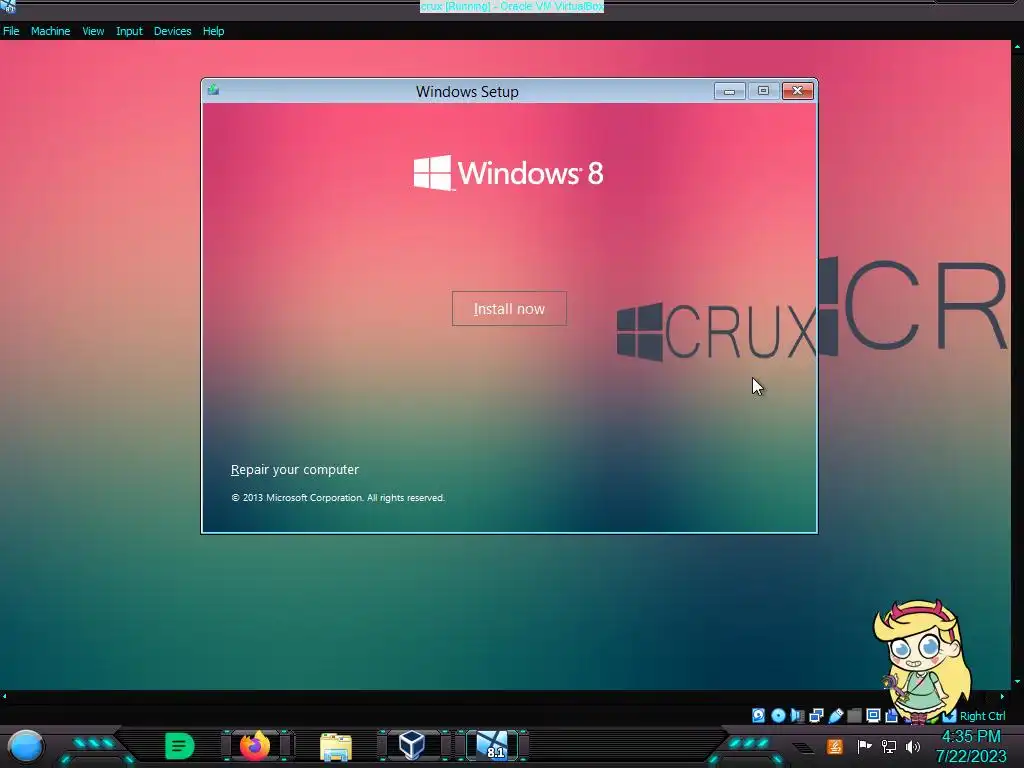
Task: Open the green chat app in taskbar
Action: coord(179,746)
